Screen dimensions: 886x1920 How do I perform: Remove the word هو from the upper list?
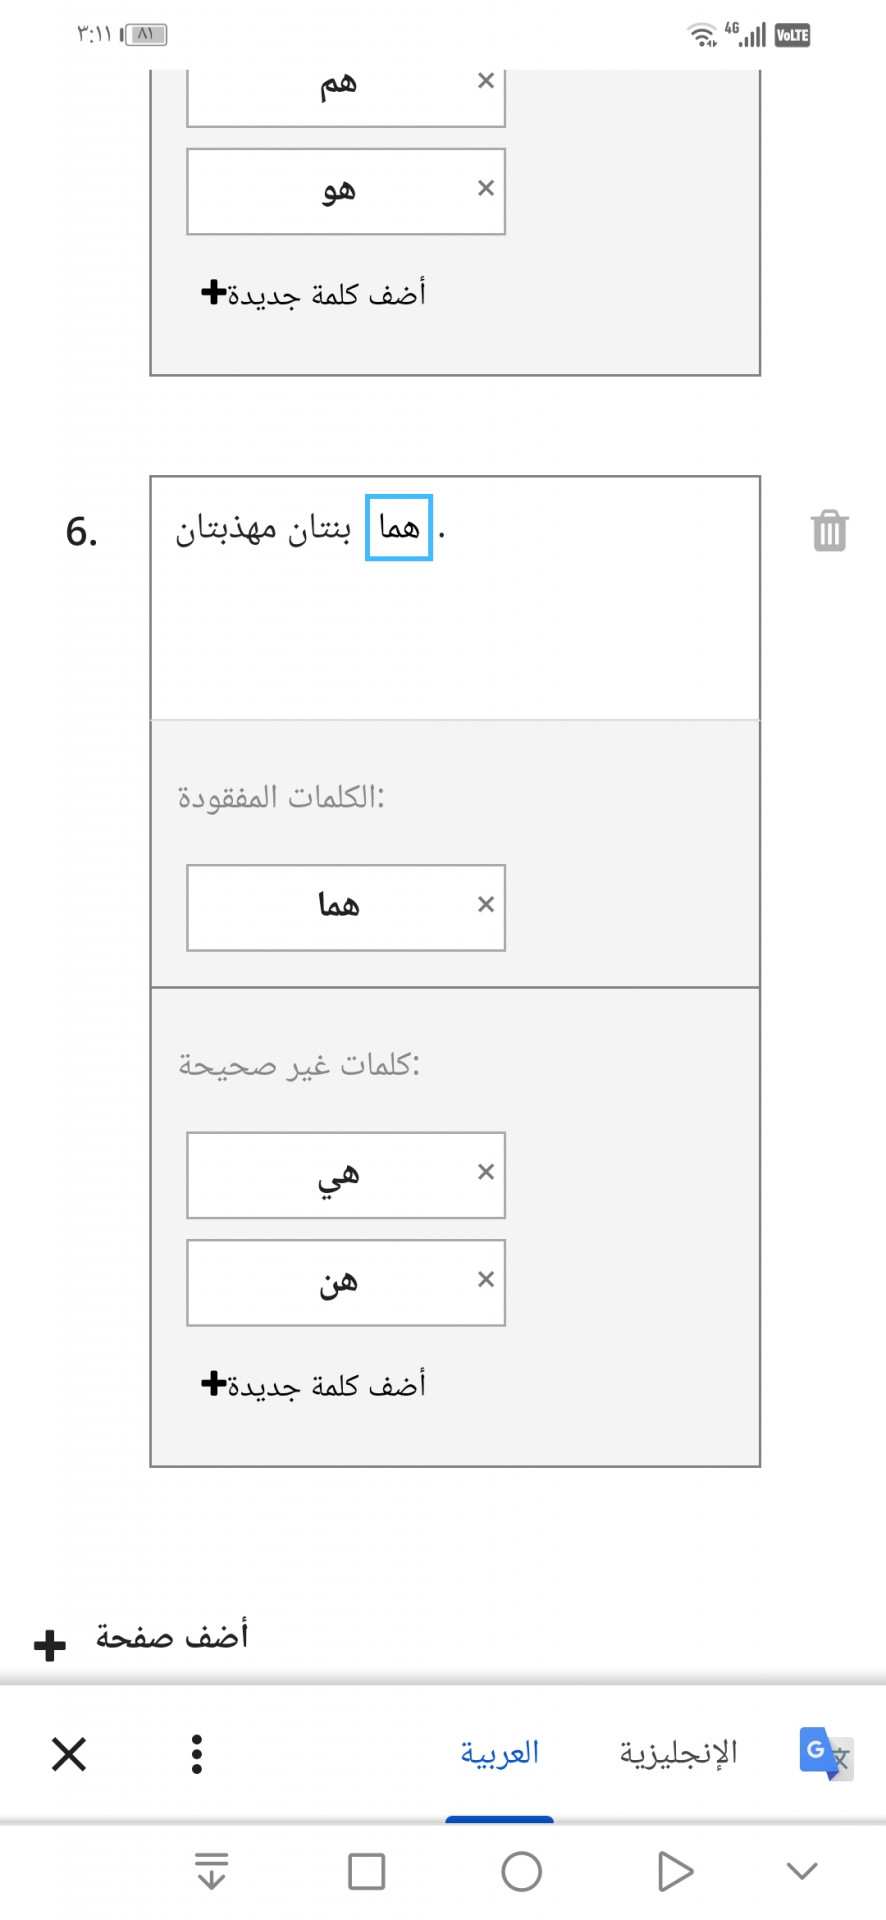pos(486,188)
